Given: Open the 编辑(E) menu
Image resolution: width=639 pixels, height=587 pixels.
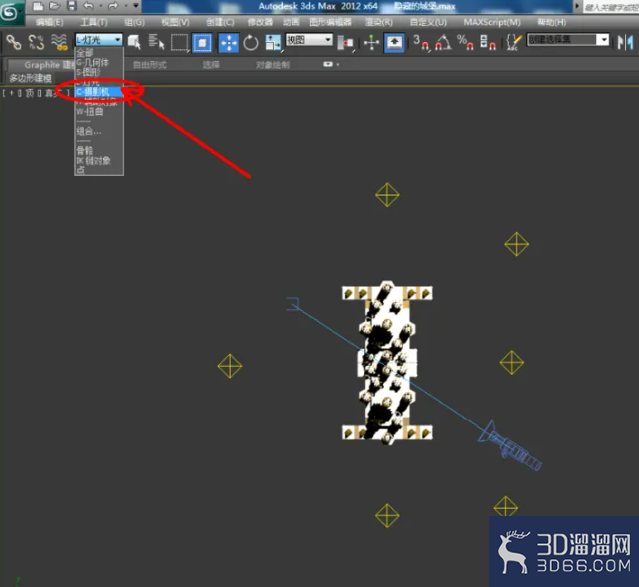Looking at the screenshot, I should (49, 22).
